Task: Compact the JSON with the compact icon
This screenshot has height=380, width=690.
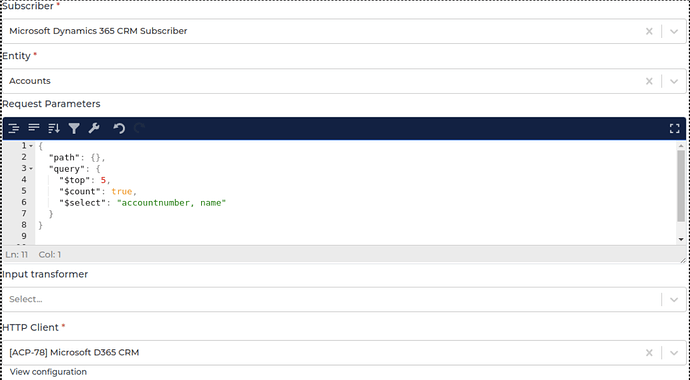Action: pos(34,128)
